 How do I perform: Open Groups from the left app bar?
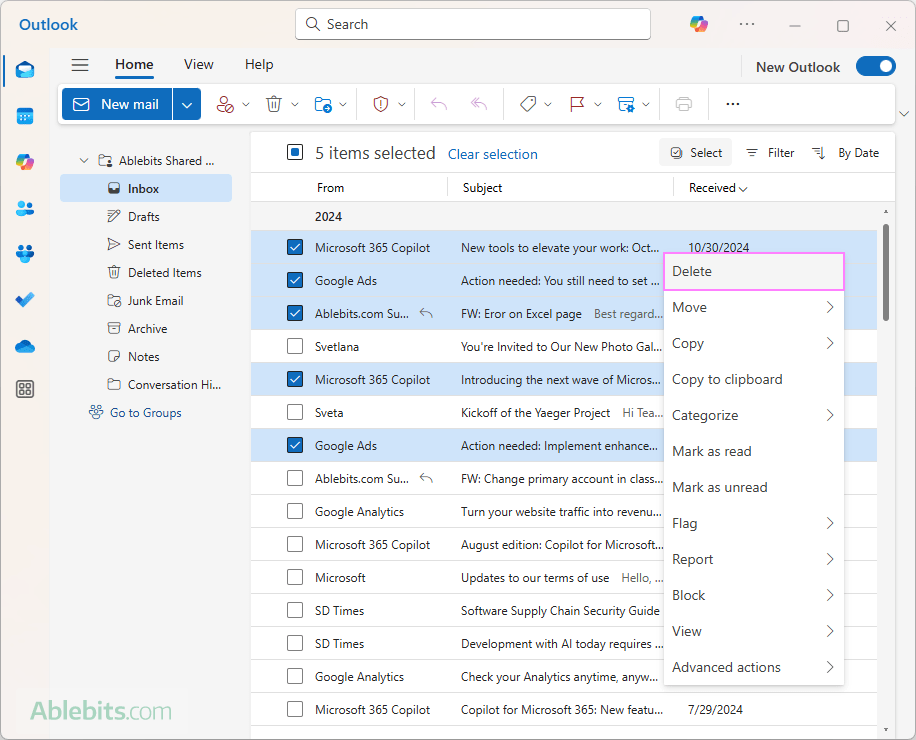25,254
